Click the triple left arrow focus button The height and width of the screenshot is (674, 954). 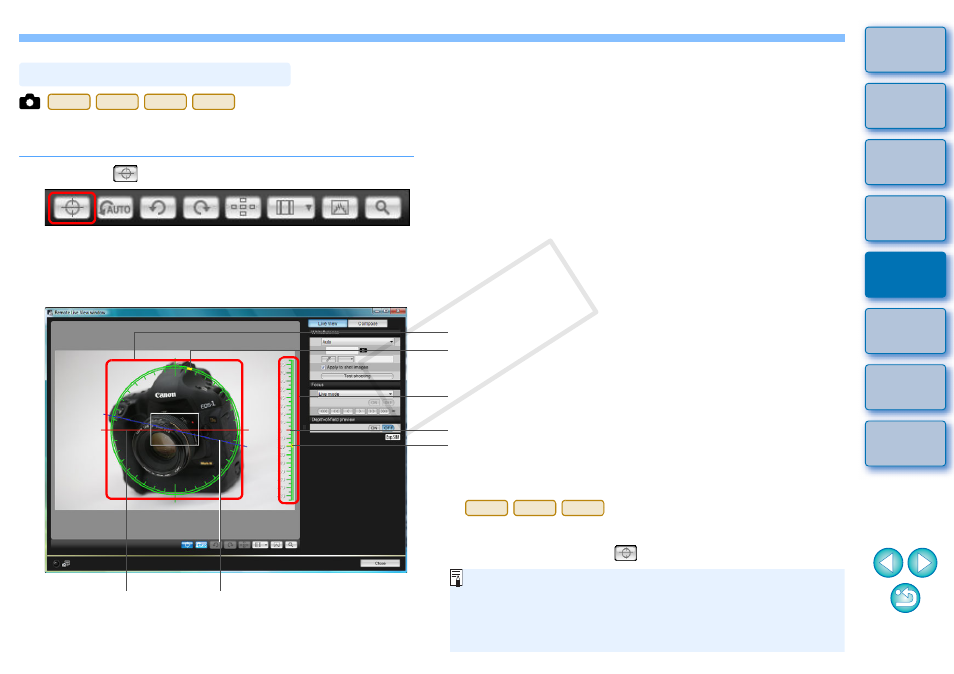click(324, 411)
